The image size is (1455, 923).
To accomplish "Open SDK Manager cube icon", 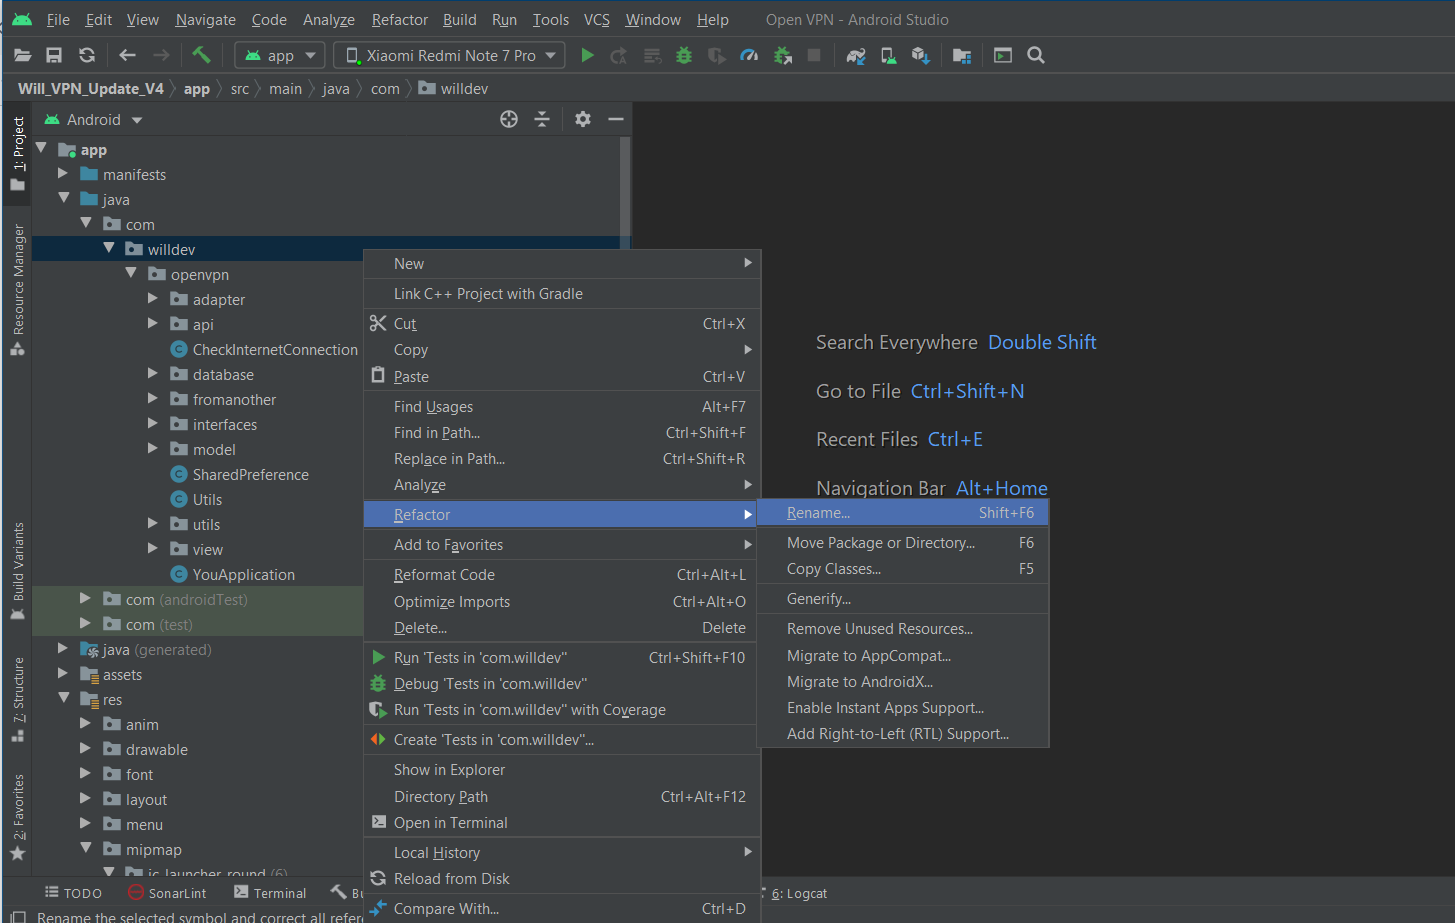I will pyautogui.click(x=921, y=56).
